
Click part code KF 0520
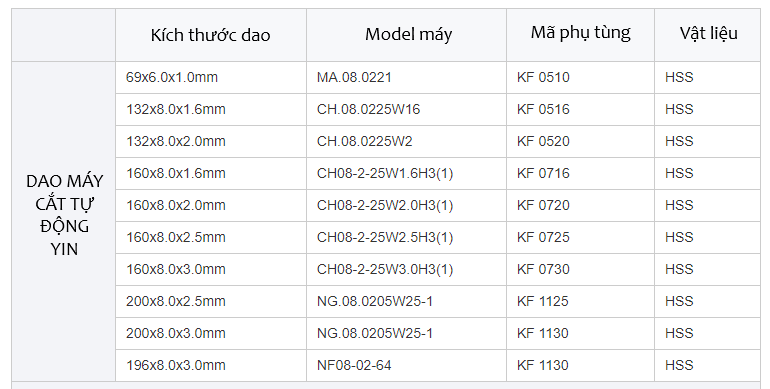point(580,141)
